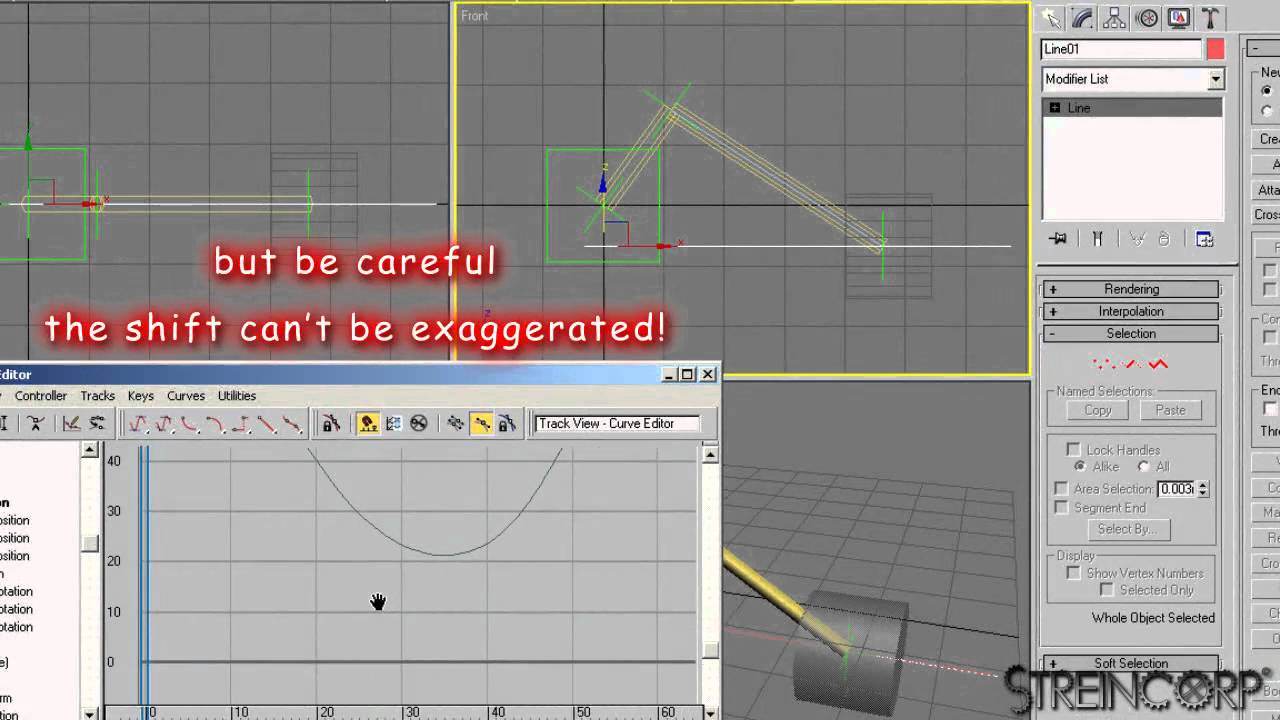Open the Hierarchy command panel tab
The height and width of the screenshot is (720, 1280).
tap(1114, 18)
